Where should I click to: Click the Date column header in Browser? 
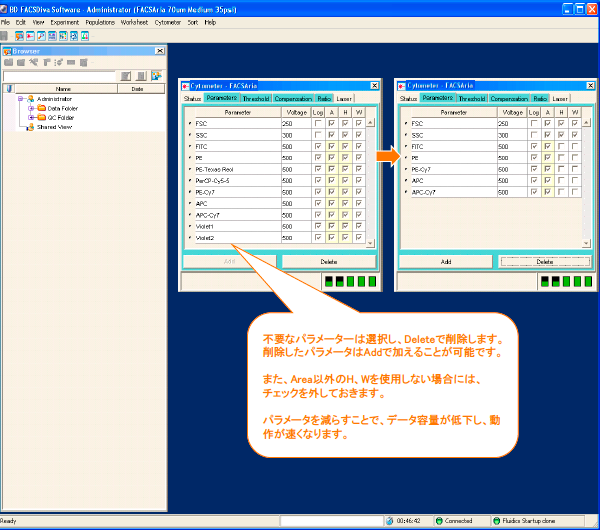(x=141, y=89)
